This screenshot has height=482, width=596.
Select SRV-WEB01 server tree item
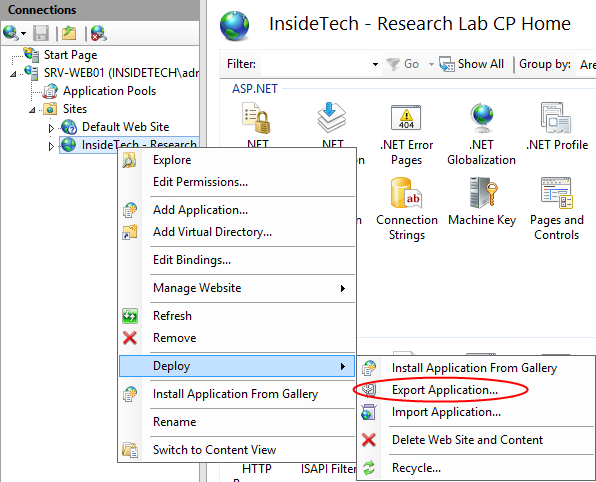122,73
